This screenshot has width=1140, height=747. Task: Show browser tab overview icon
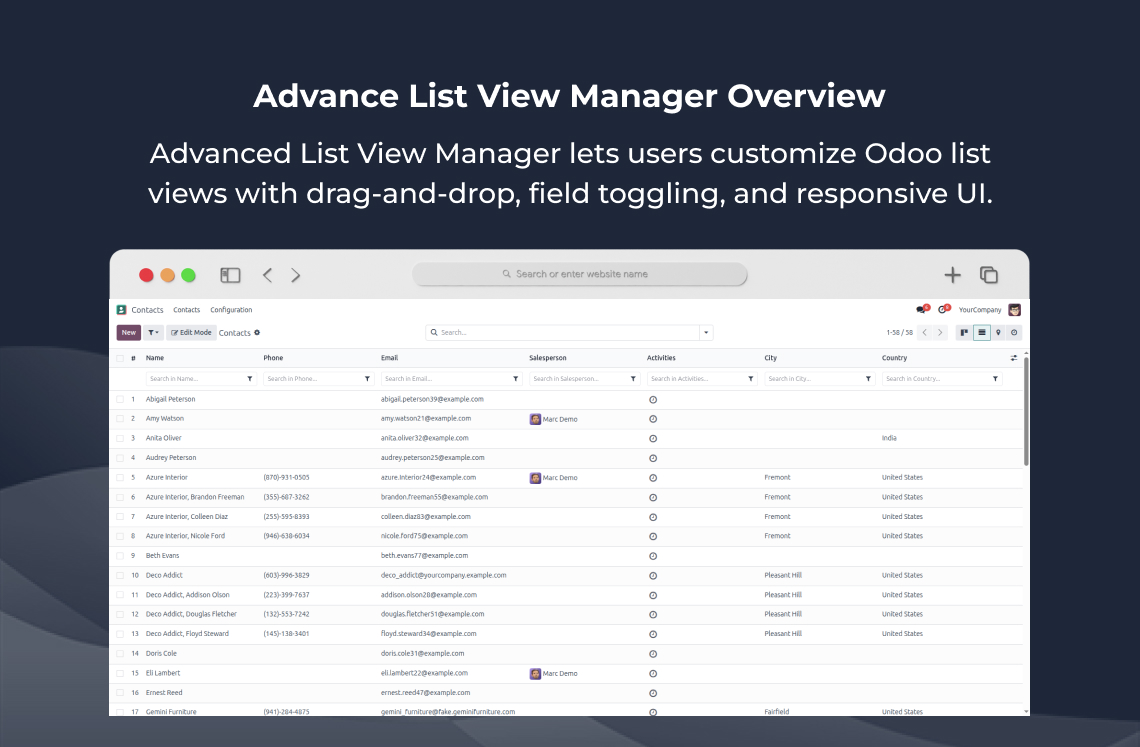[989, 275]
